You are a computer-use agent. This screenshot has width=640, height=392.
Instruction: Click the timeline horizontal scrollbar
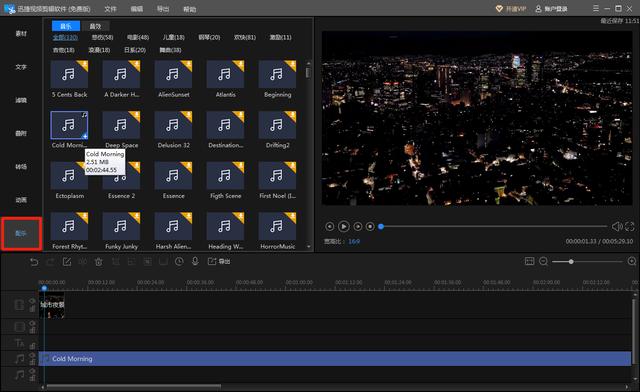tap(133, 386)
